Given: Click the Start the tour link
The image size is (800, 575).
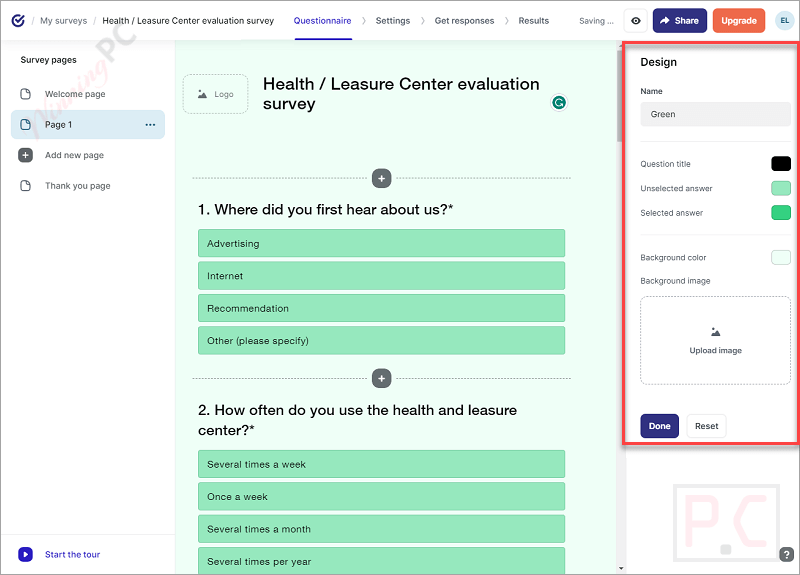Looking at the screenshot, I should [72, 555].
